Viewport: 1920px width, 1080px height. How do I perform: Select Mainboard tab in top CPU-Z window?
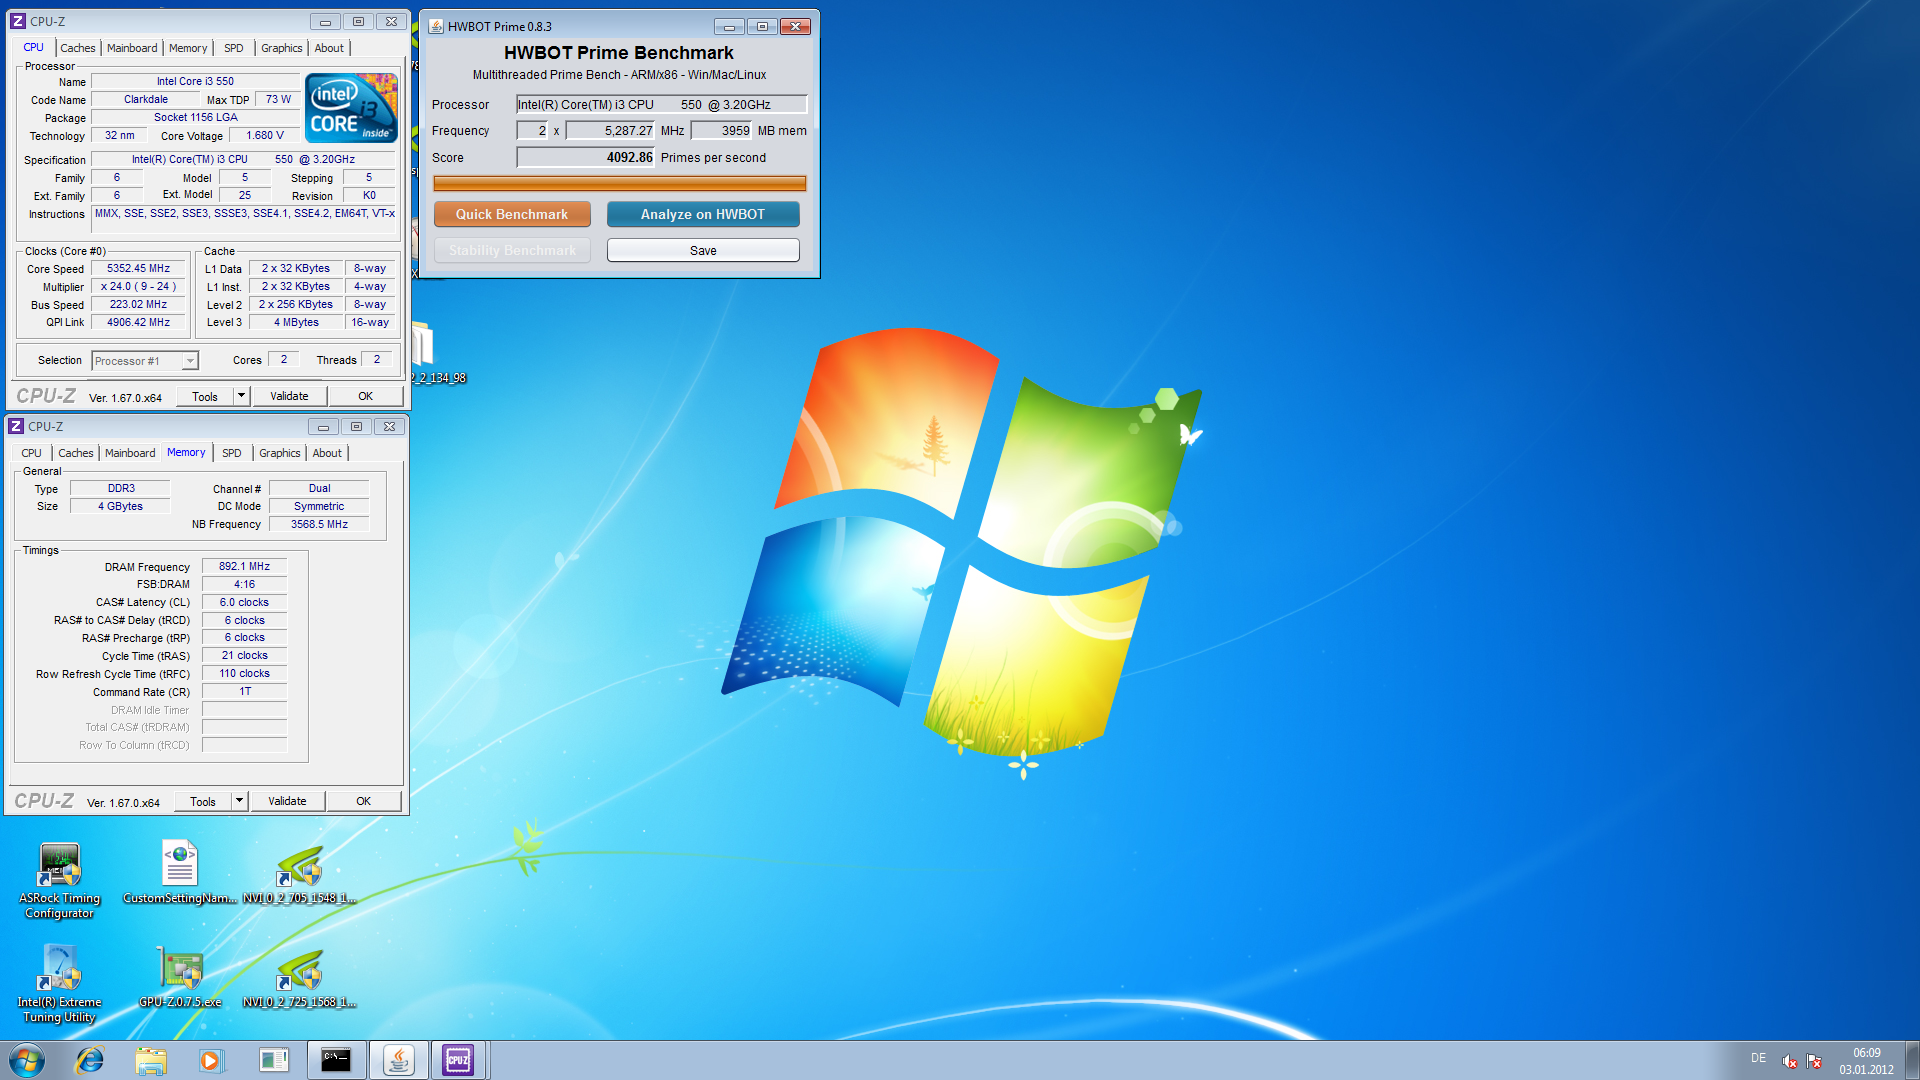click(132, 48)
